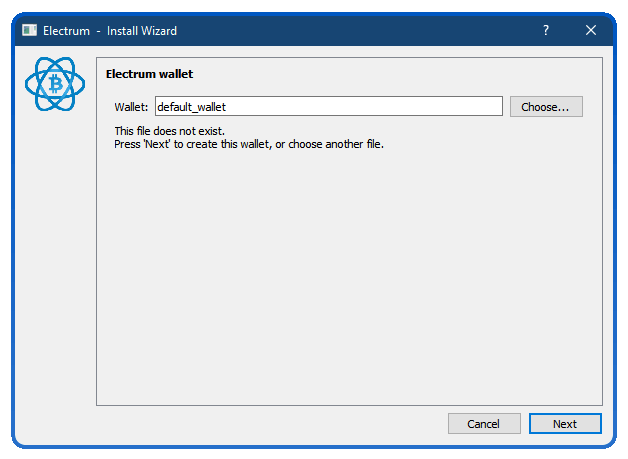Click the 'Electrum wallet' heading
This screenshot has height=459, width=628.
pos(149,74)
